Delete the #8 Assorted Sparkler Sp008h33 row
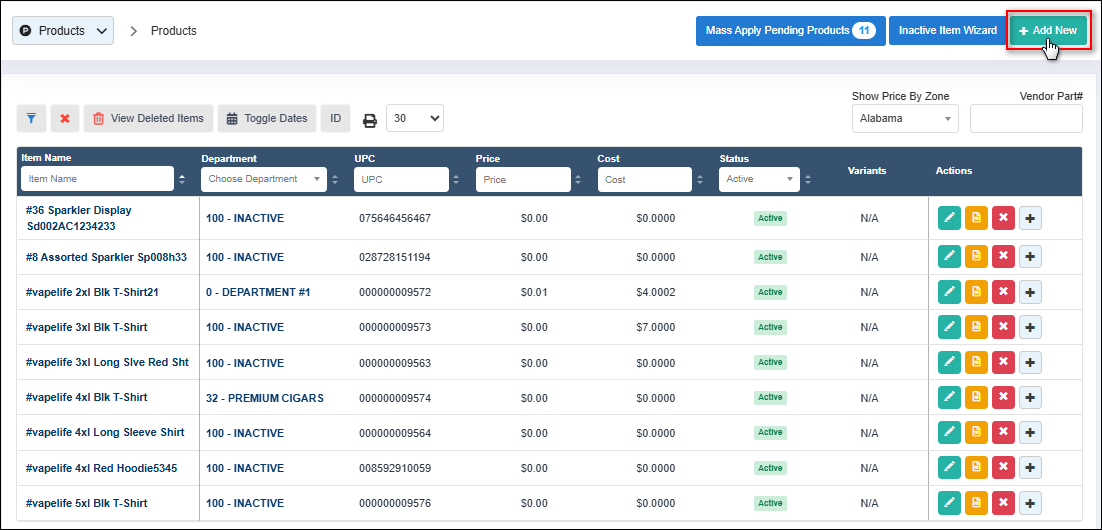This screenshot has width=1102, height=530. point(1003,257)
